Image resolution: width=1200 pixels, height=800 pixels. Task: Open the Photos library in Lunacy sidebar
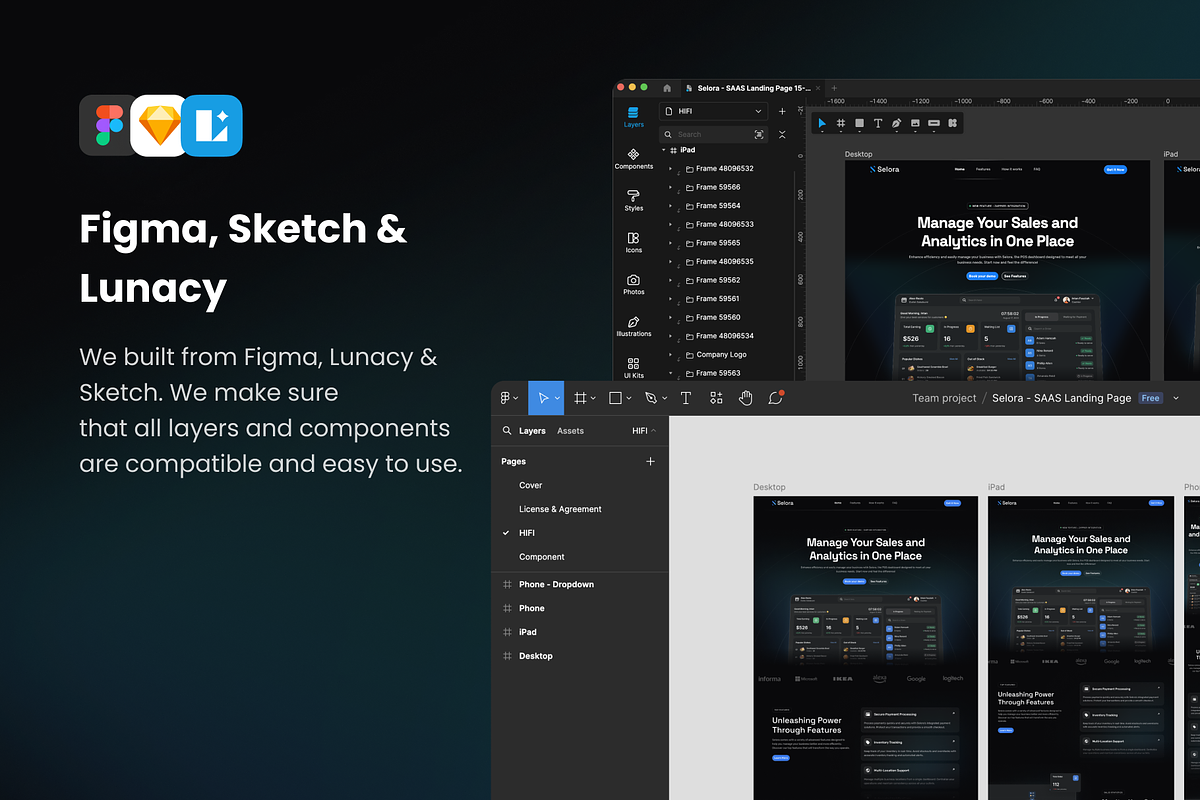tap(633, 285)
